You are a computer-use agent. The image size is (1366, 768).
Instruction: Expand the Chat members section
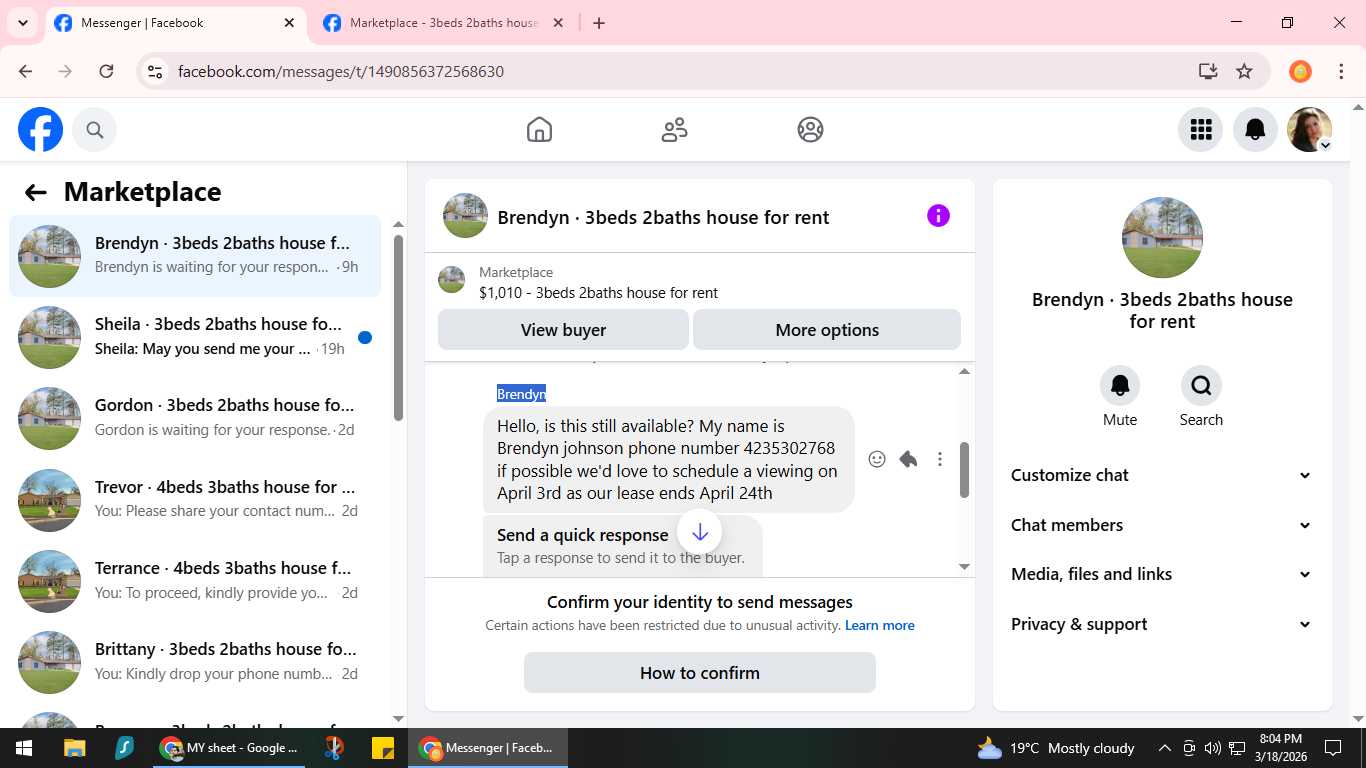(x=1161, y=525)
